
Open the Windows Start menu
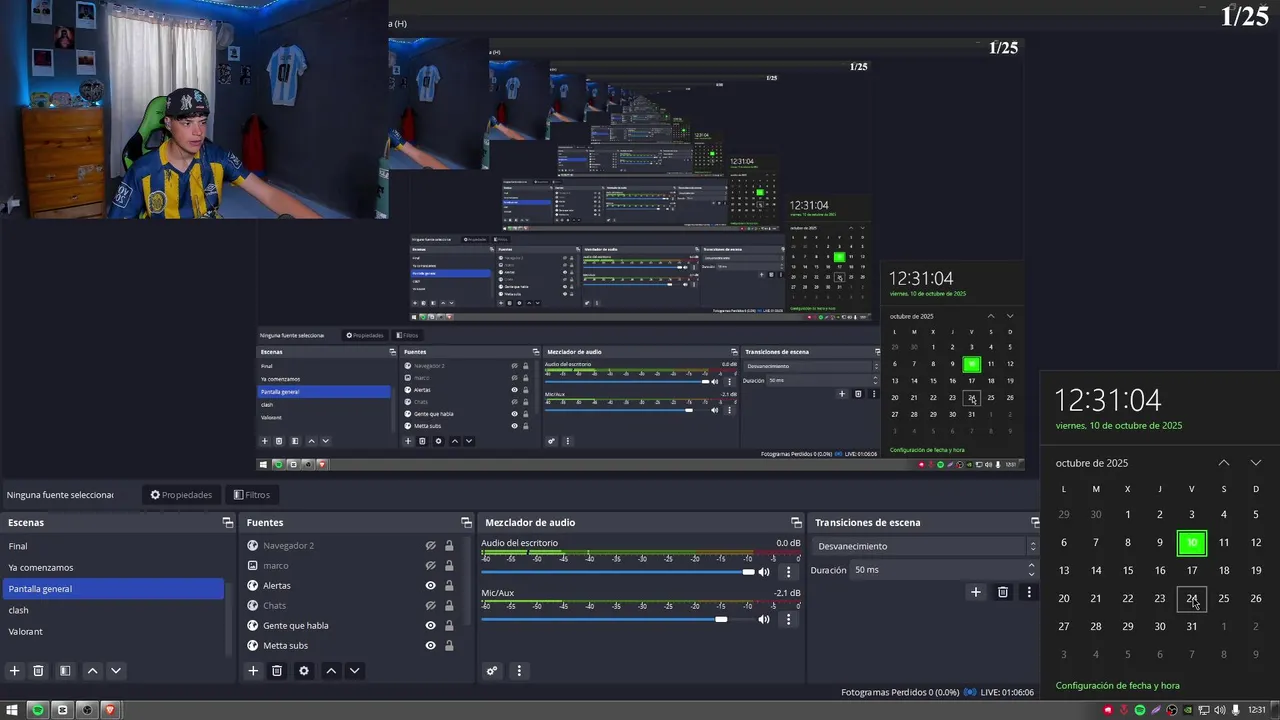point(12,710)
